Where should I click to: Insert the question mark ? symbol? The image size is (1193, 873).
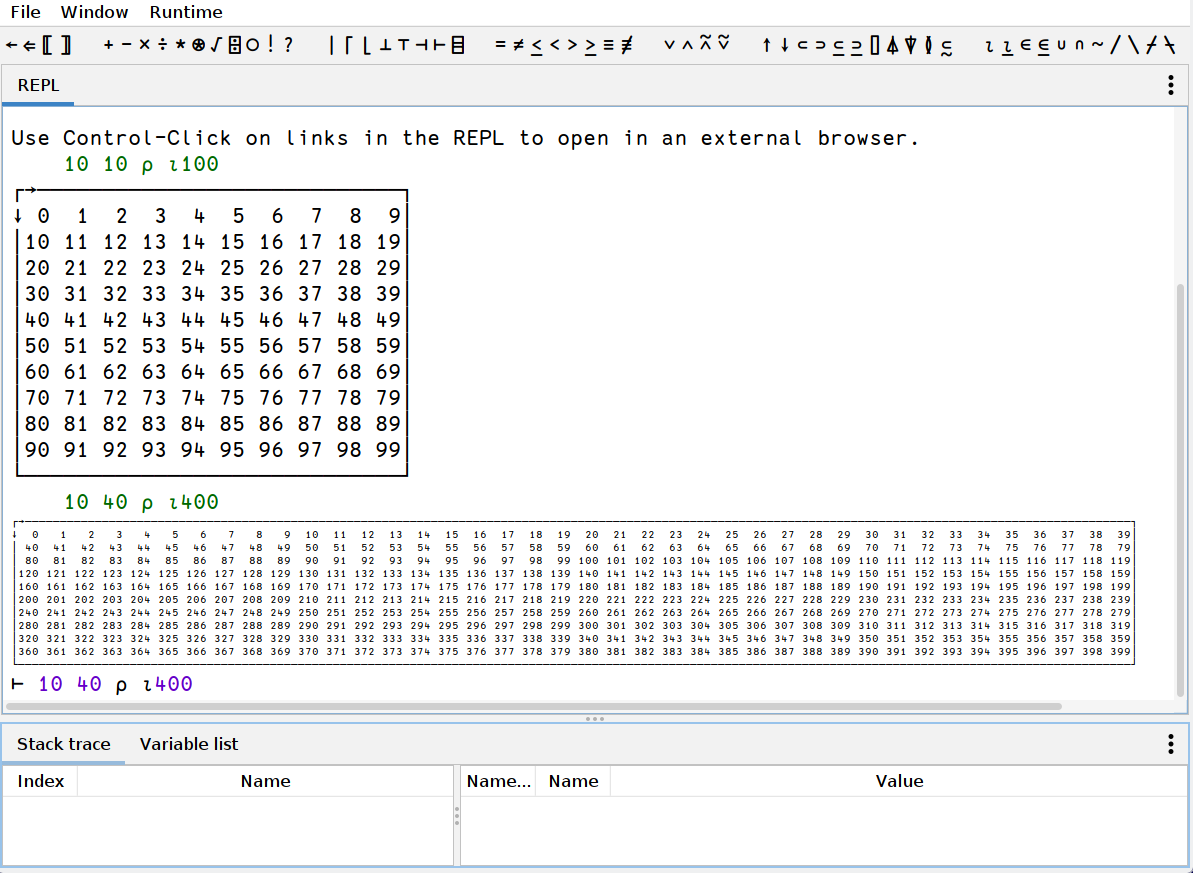pyautogui.click(x=289, y=45)
